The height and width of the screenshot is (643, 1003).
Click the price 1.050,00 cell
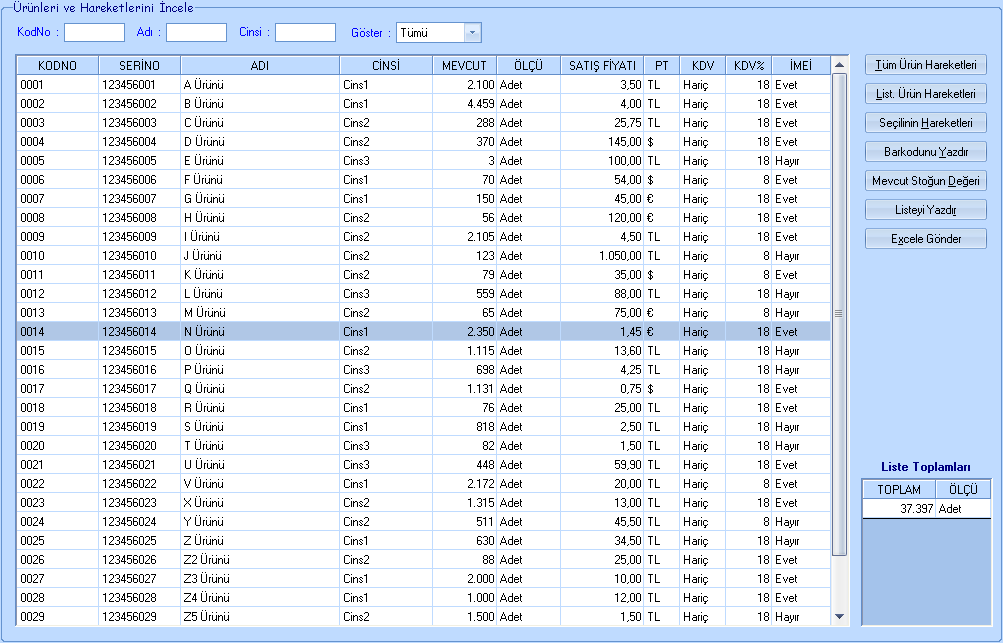pos(602,256)
